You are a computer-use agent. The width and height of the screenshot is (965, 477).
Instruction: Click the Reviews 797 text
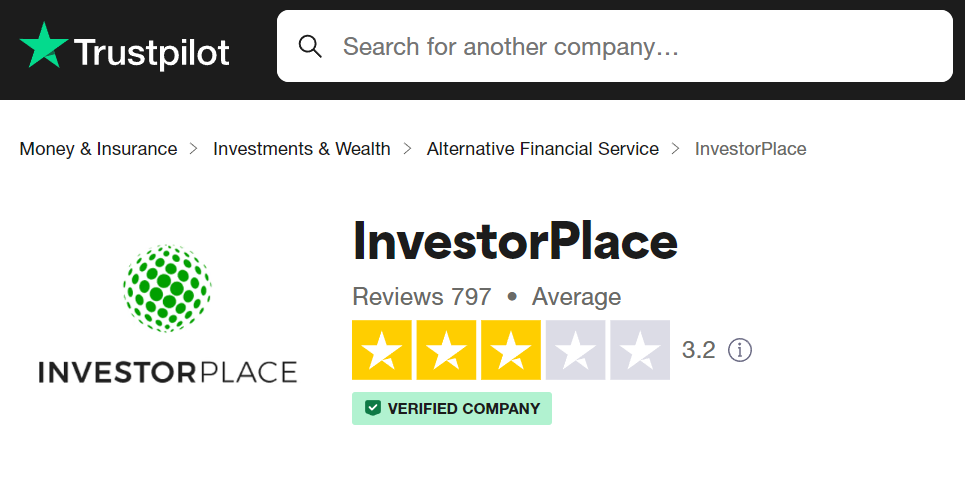[422, 297]
